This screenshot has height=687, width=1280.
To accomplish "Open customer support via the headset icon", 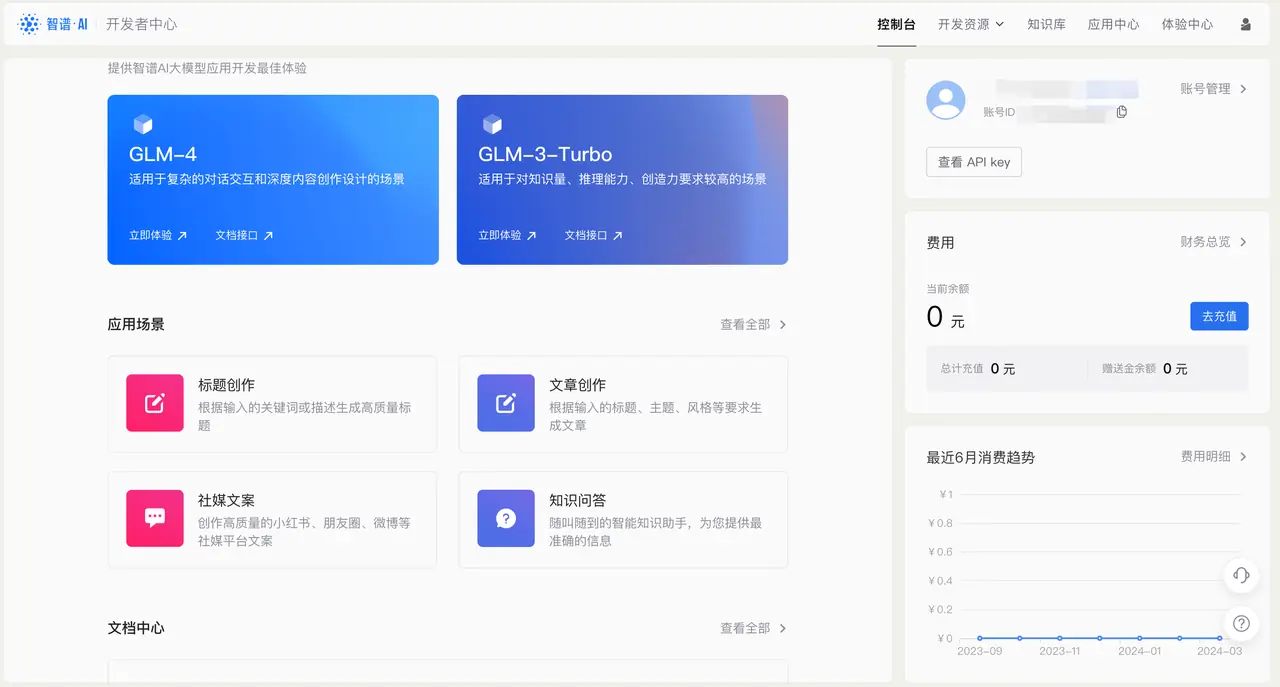I will [1240, 576].
